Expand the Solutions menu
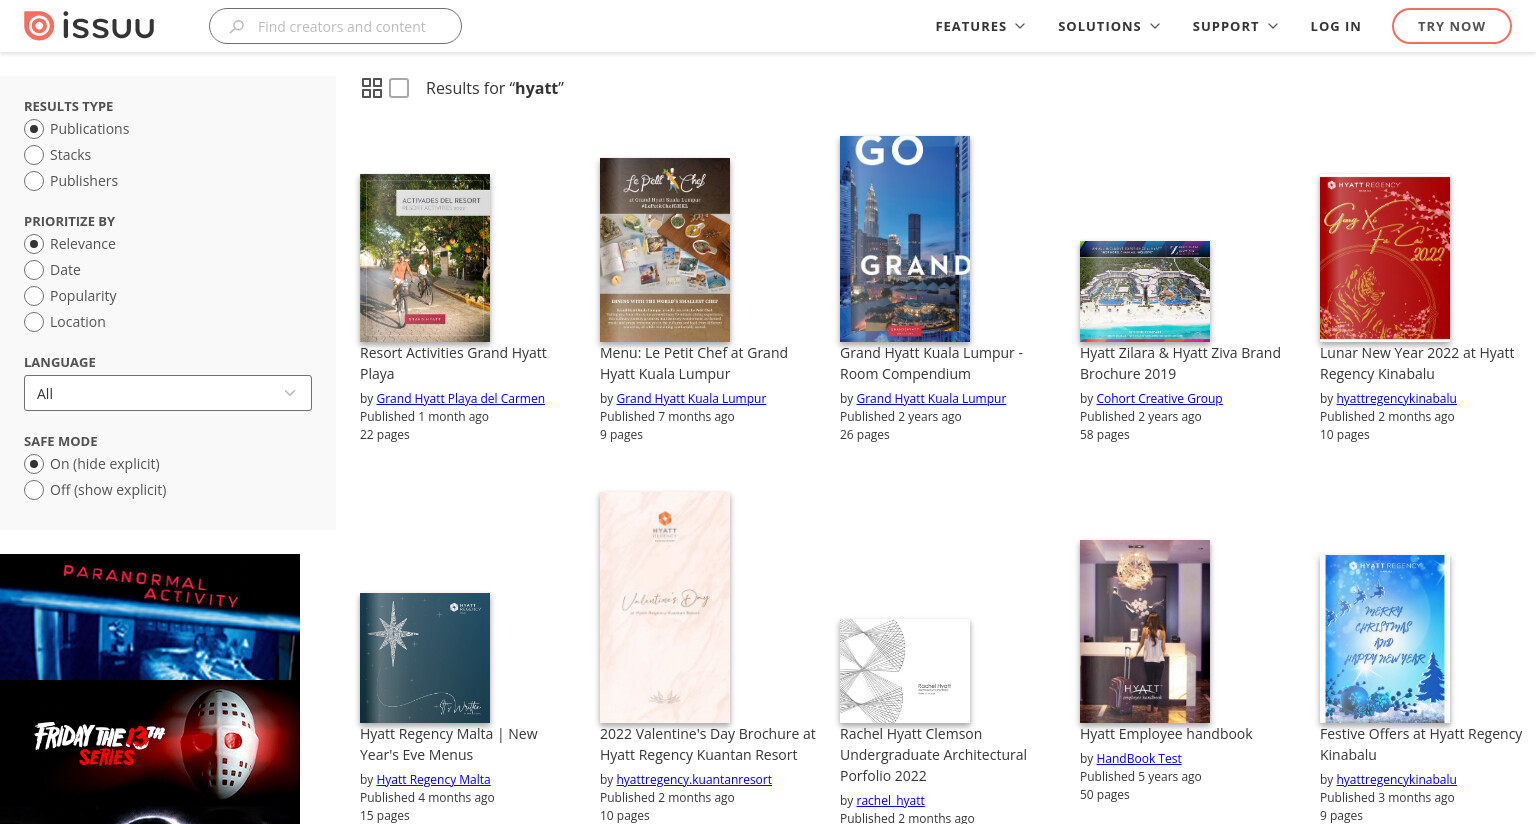Viewport: 1536px width, 824px height. 1109,26
